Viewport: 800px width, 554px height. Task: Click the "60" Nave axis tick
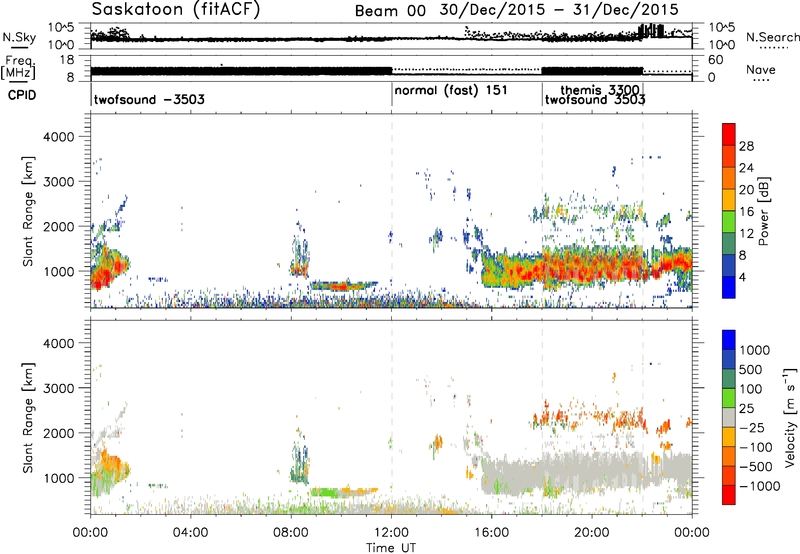click(x=716, y=60)
